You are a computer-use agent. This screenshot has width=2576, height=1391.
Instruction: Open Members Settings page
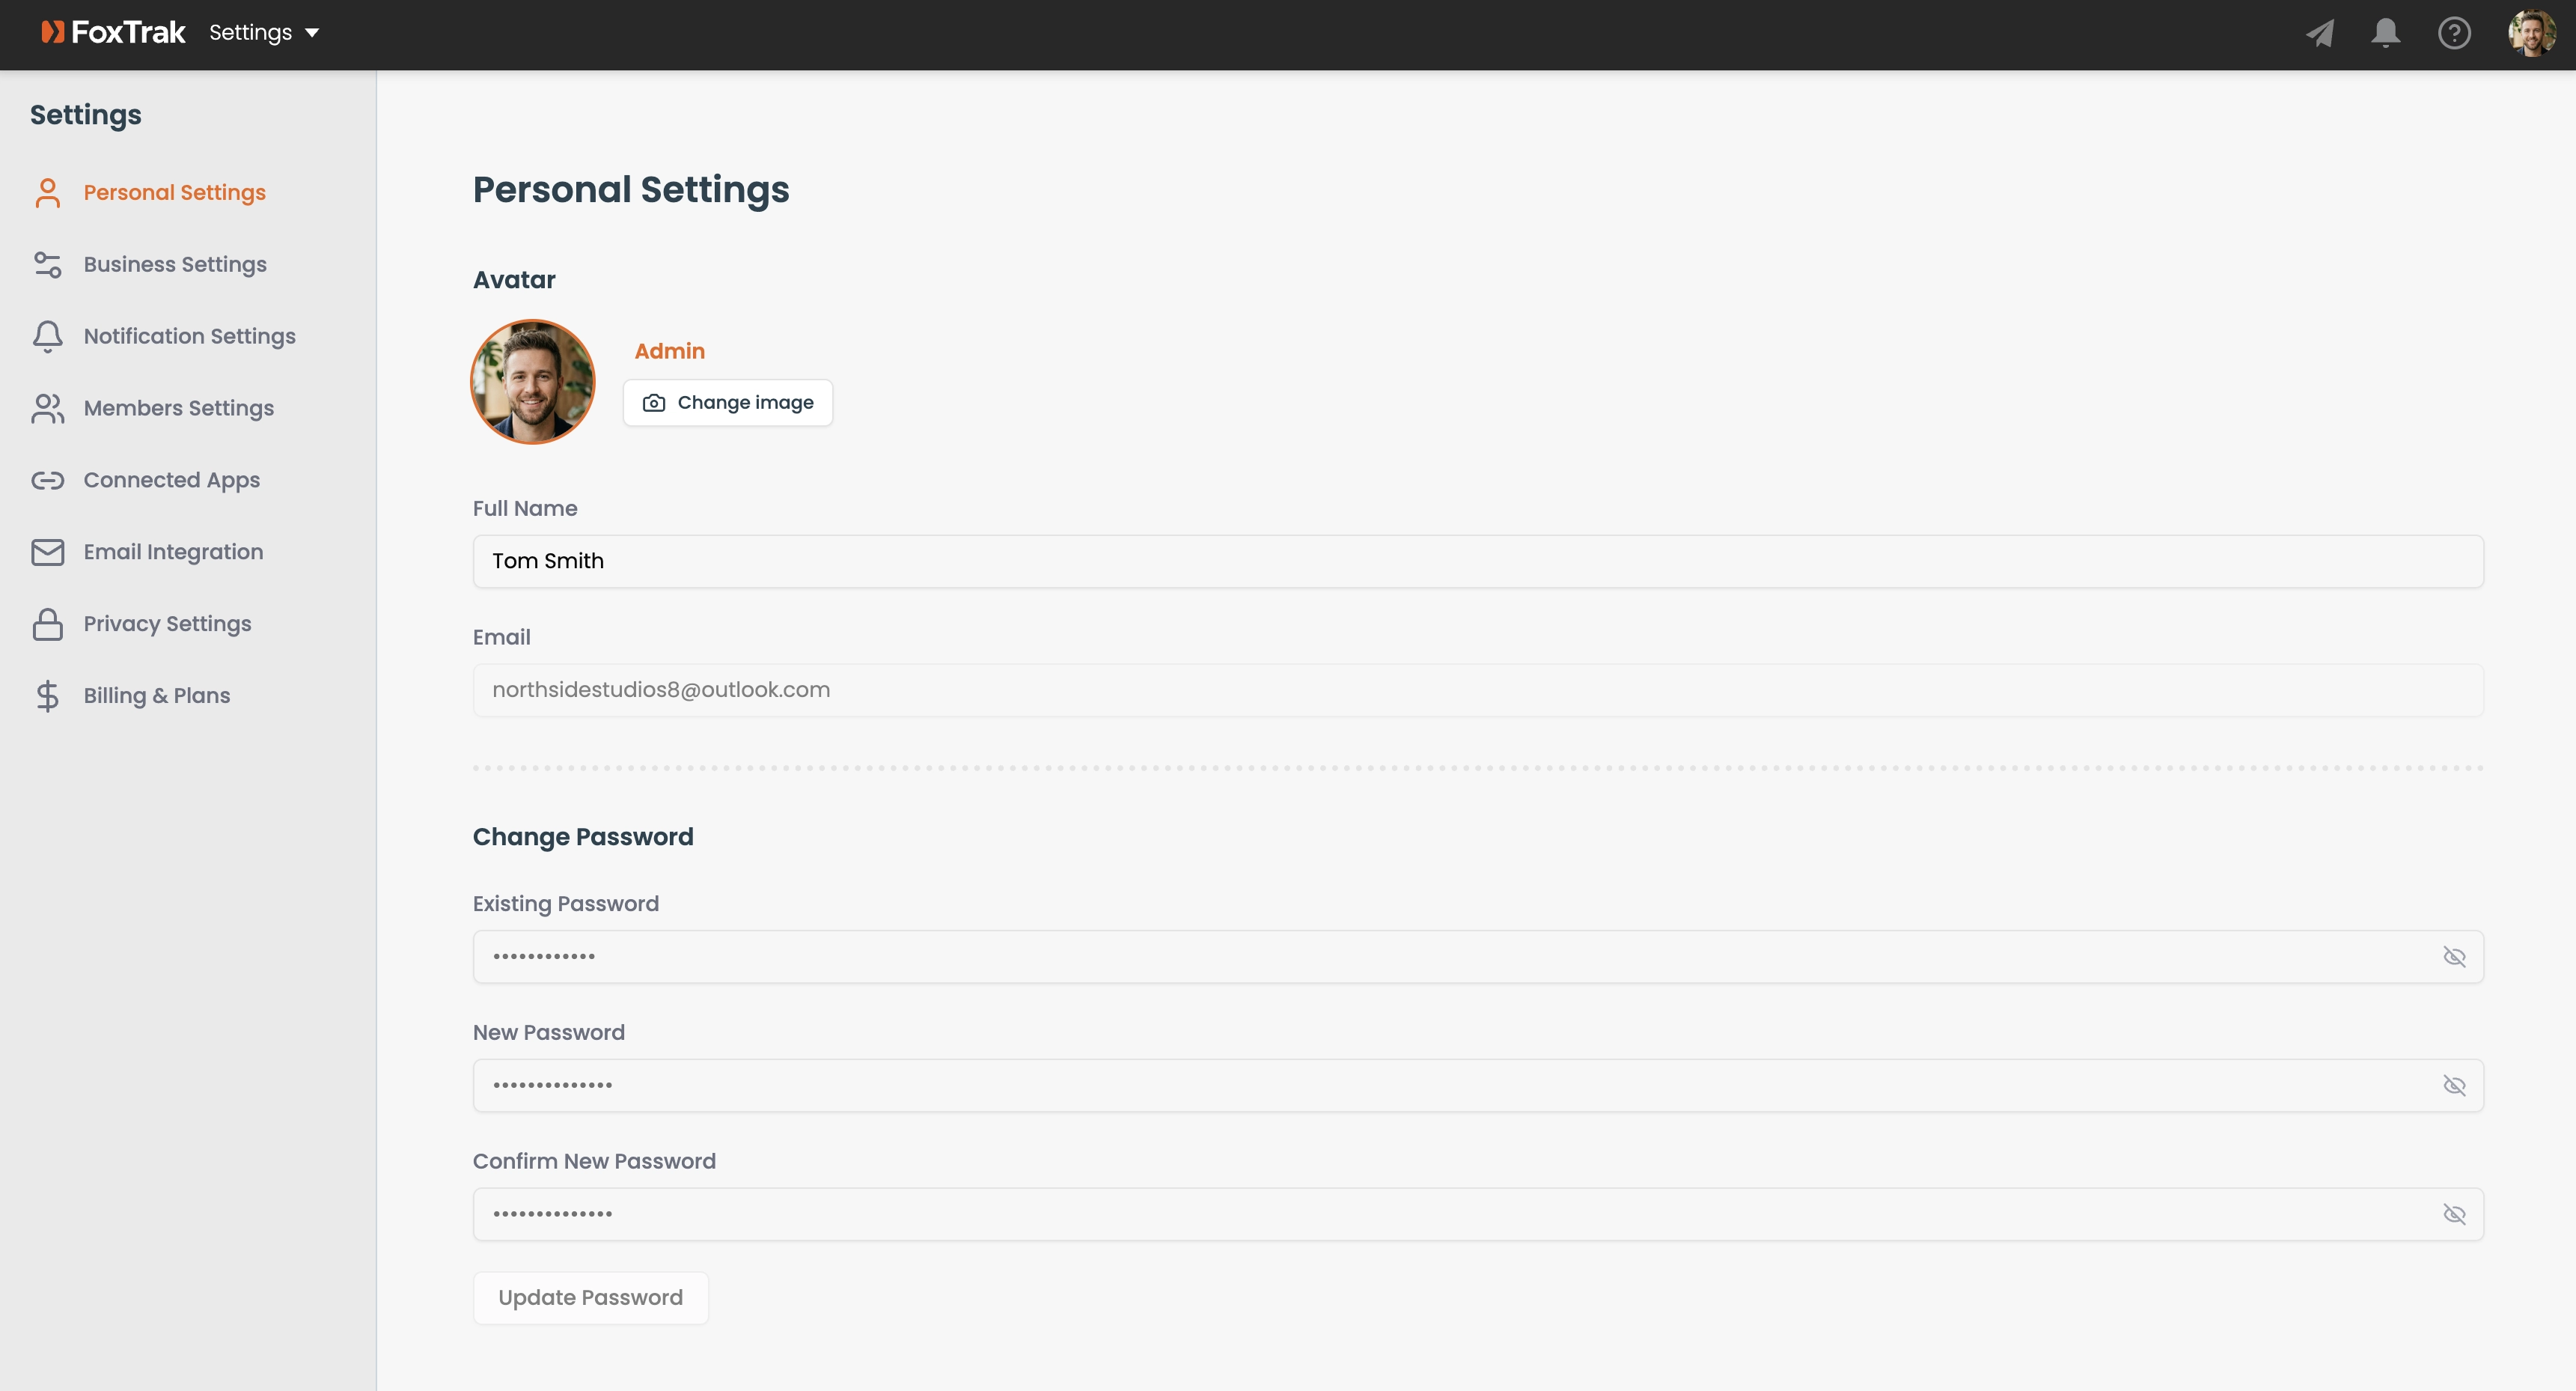pyautogui.click(x=179, y=409)
